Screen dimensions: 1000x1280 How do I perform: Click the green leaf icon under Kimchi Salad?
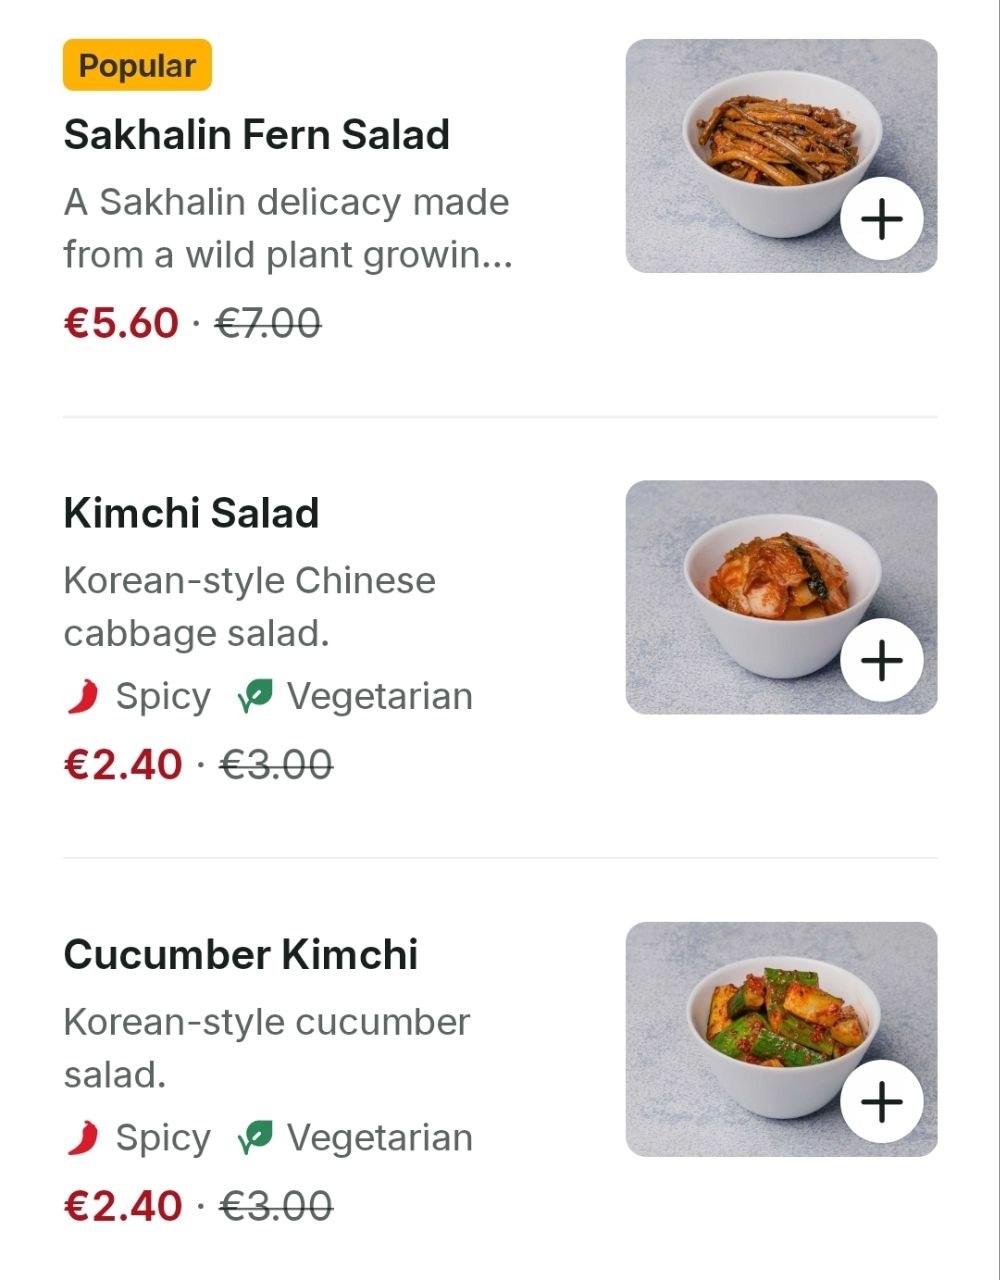(x=255, y=697)
